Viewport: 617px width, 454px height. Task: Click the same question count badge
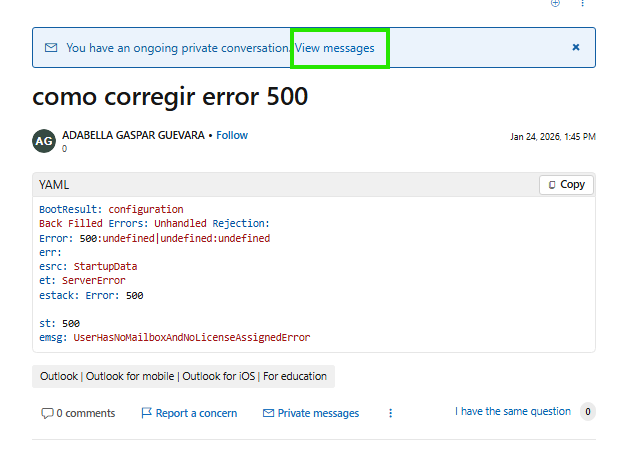coord(587,412)
